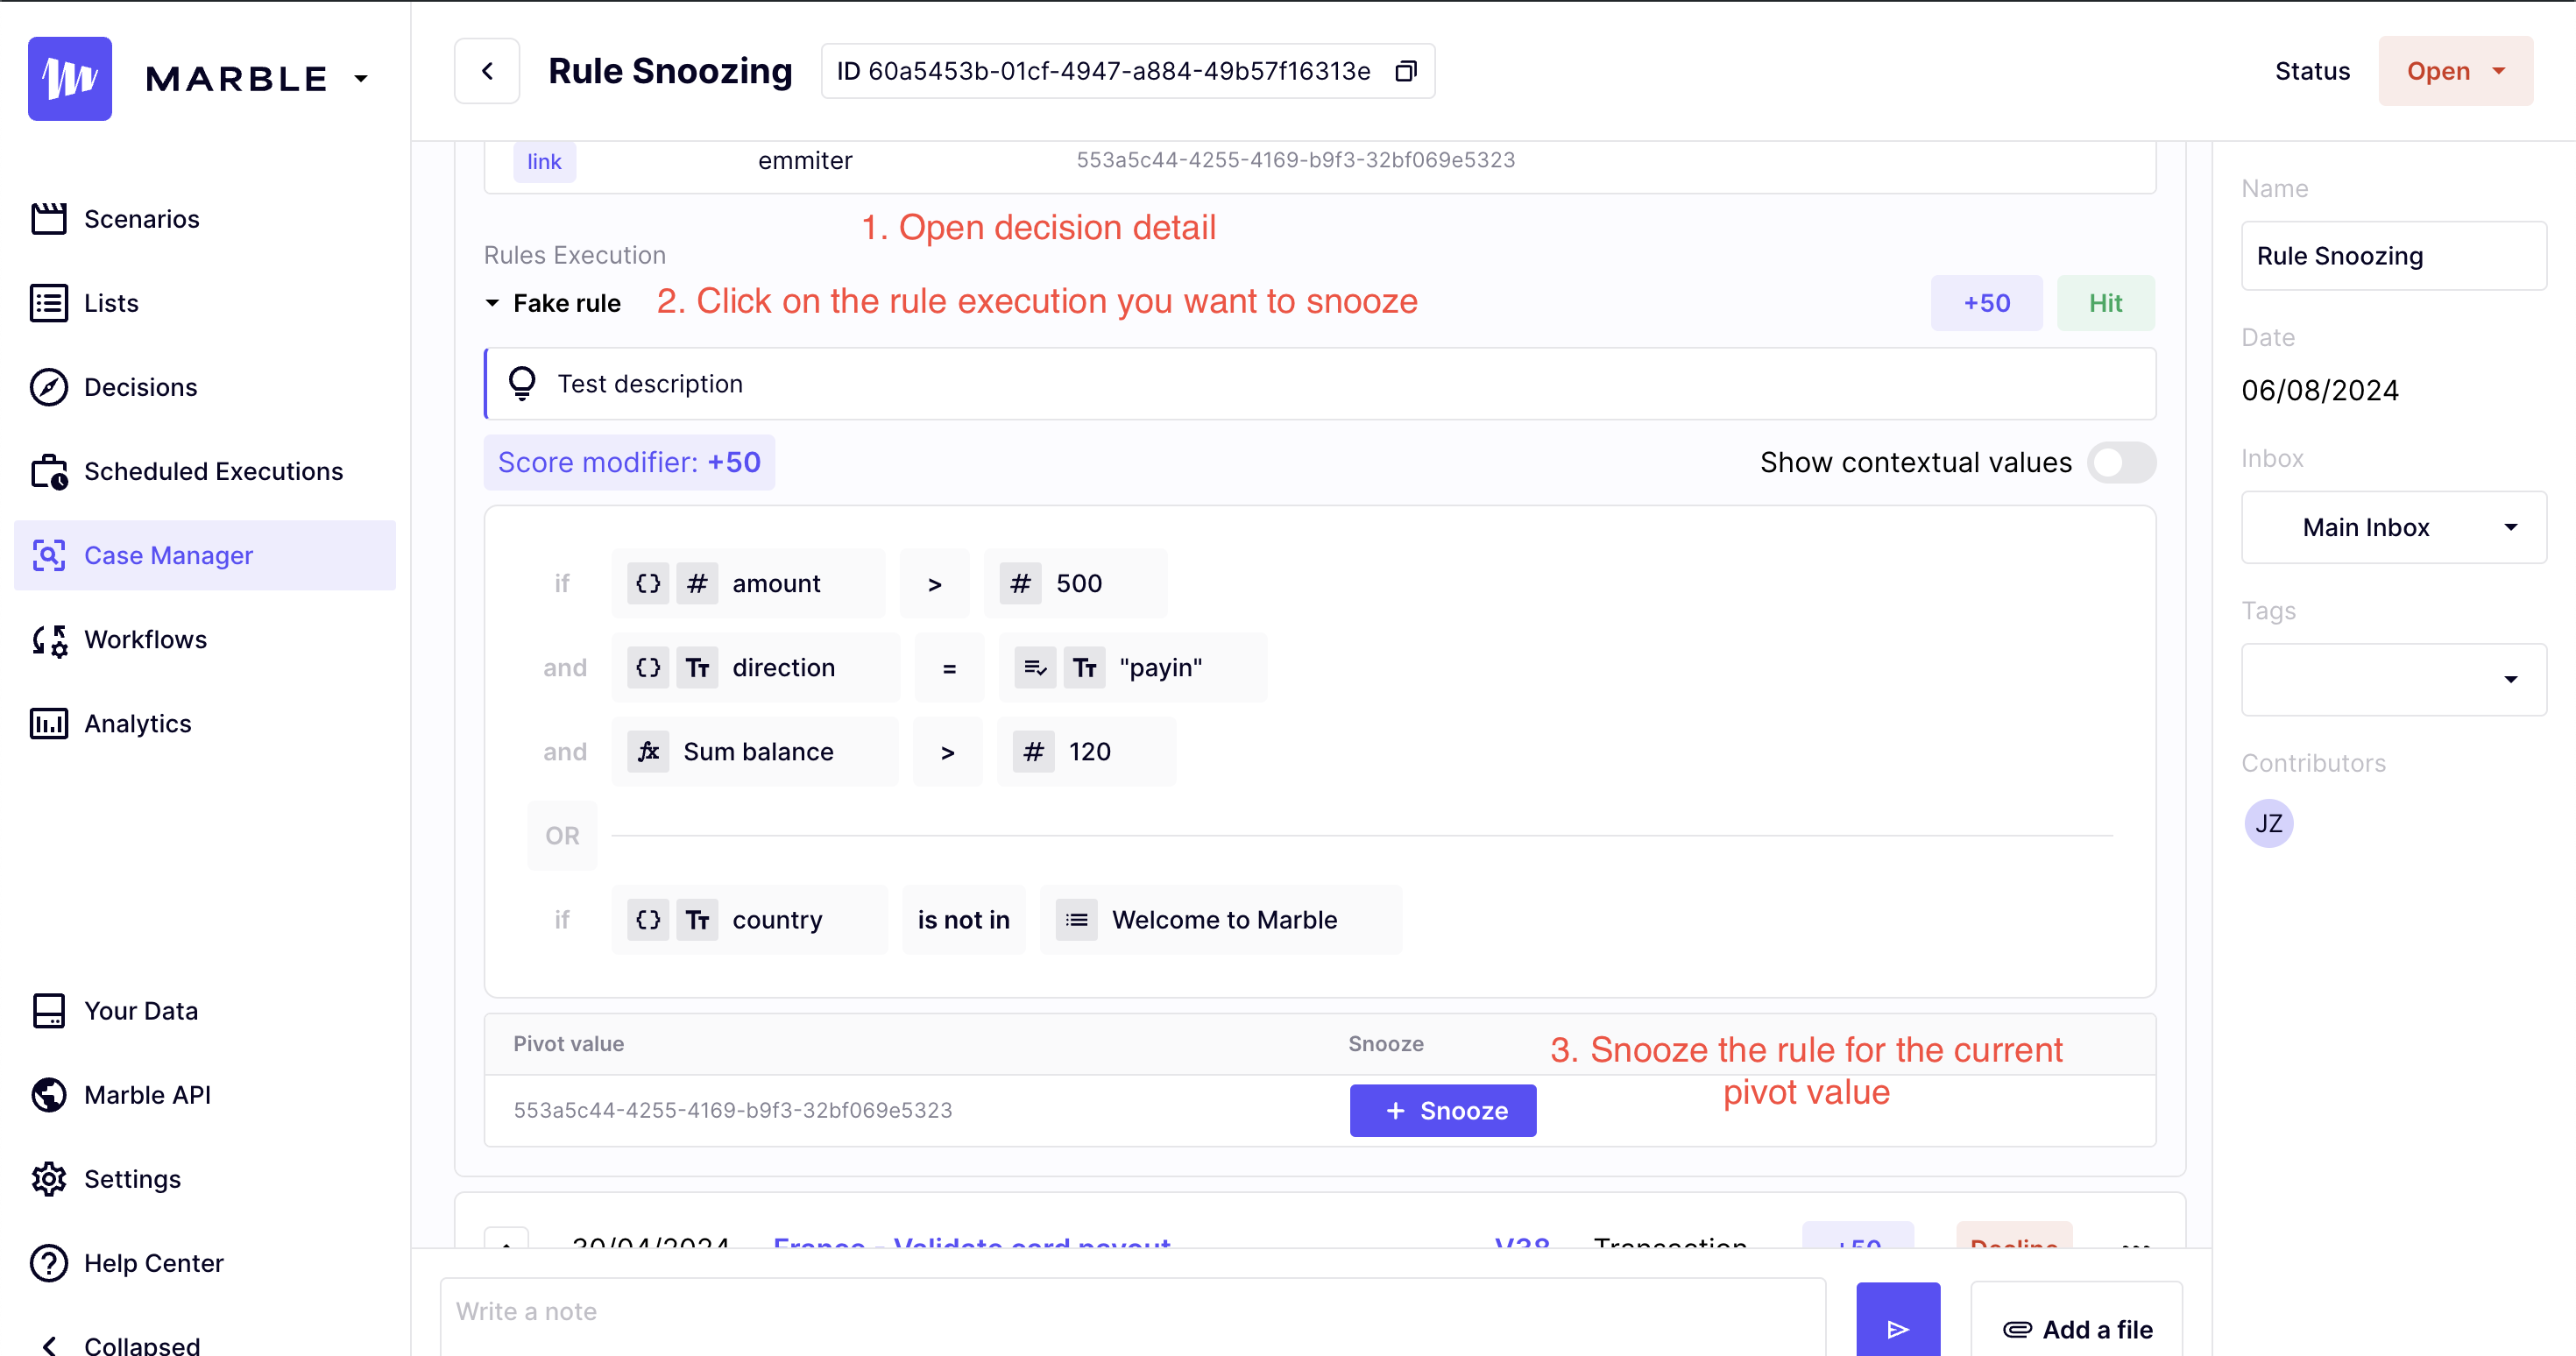Click the "payin" string value
The width and height of the screenshot is (2576, 1356).
pyautogui.click(x=1133, y=667)
